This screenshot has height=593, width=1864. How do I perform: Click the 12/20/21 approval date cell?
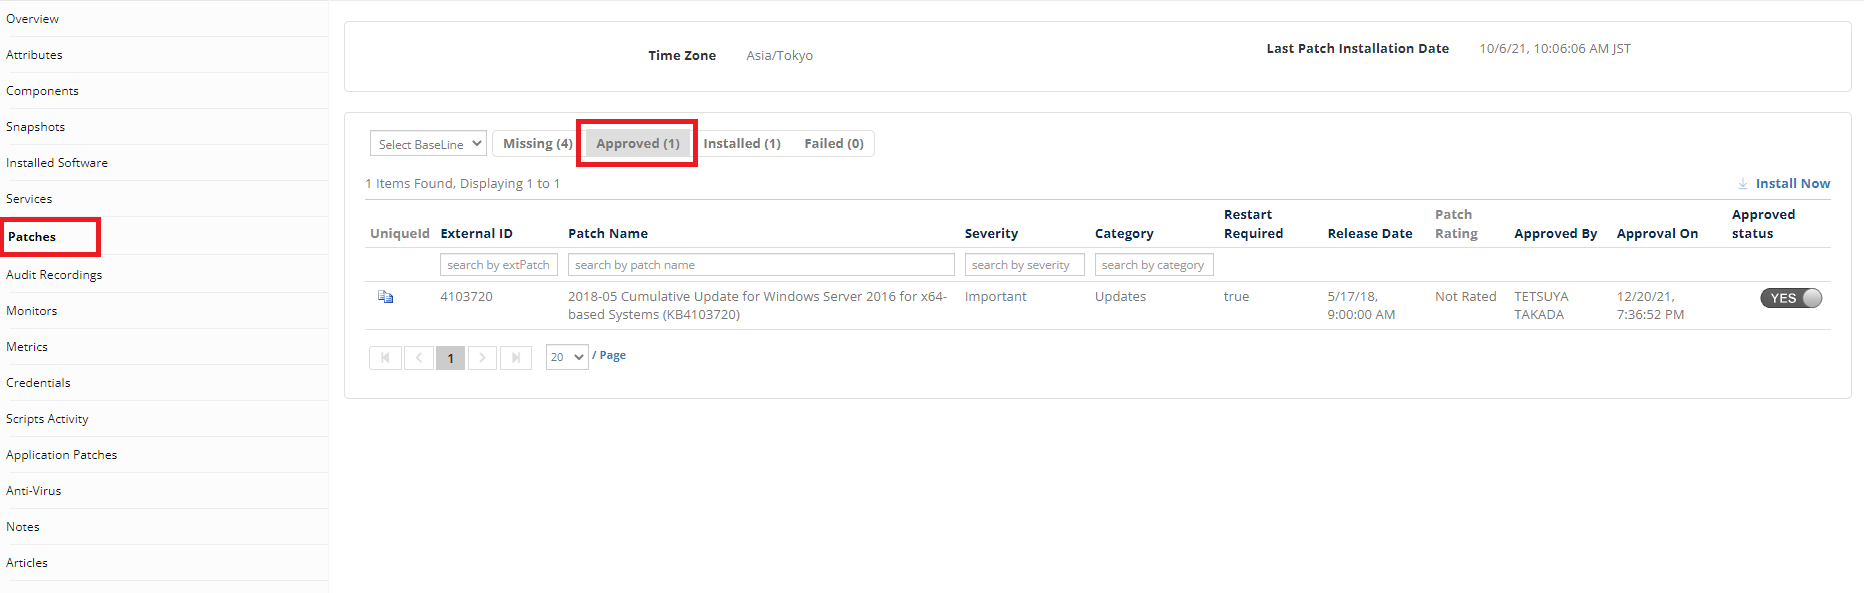pyautogui.click(x=1650, y=306)
